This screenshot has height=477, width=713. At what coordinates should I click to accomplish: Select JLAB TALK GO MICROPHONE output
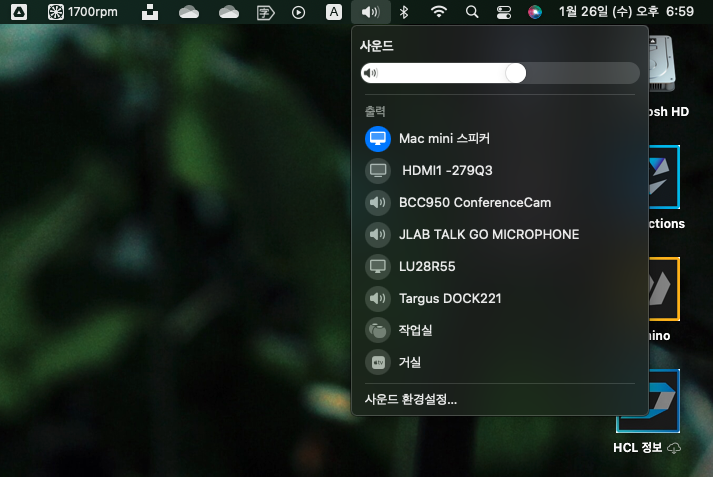point(500,234)
